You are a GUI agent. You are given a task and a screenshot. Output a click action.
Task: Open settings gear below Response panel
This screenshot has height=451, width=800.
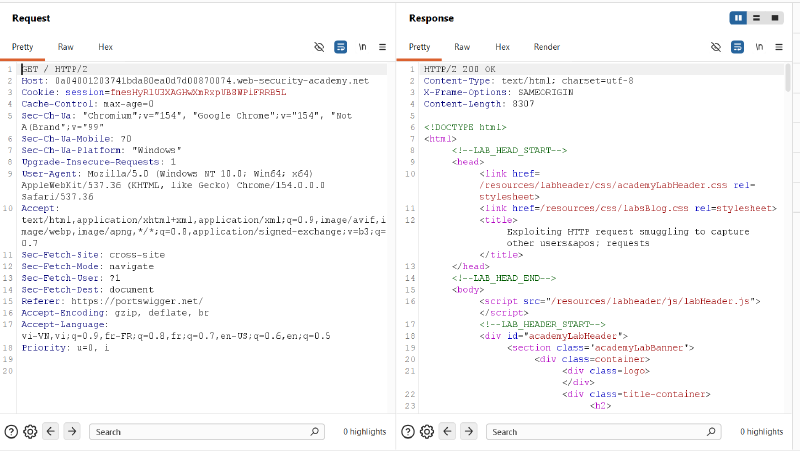point(427,432)
